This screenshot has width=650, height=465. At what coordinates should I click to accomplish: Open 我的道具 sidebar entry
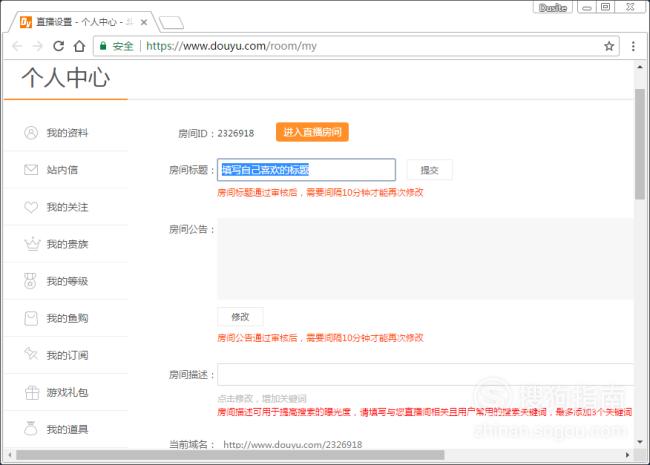tap(67, 429)
